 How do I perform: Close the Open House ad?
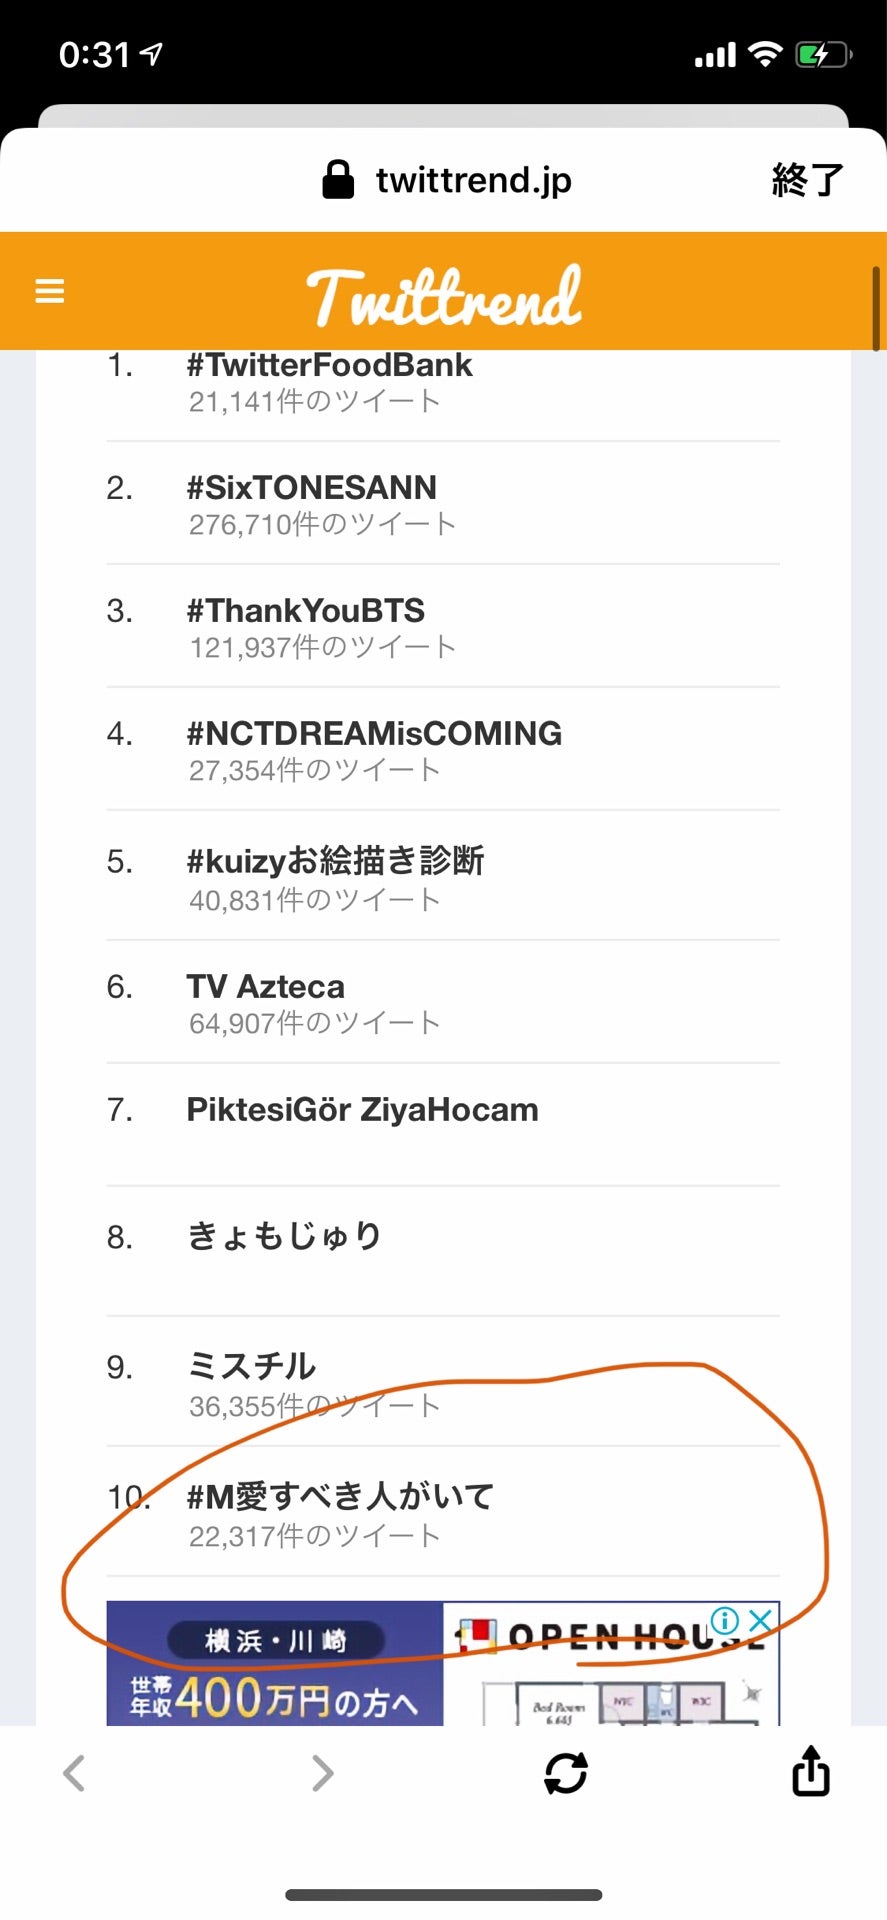[761, 1620]
